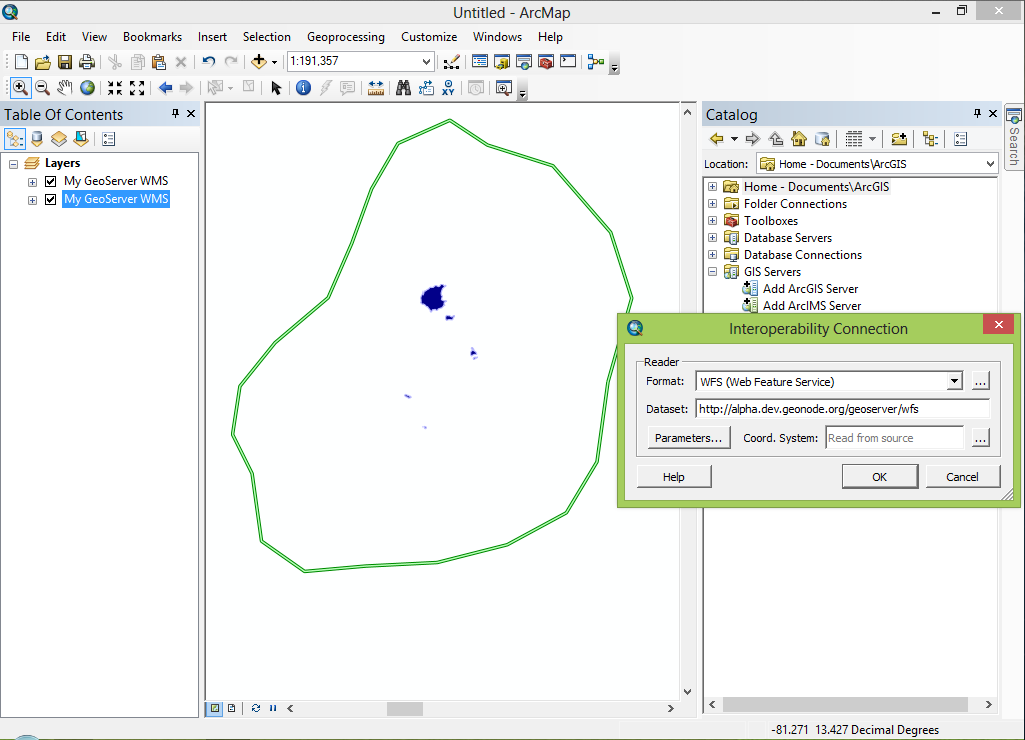Click the Dataset URL field
The width and height of the screenshot is (1025, 740).
(x=843, y=409)
